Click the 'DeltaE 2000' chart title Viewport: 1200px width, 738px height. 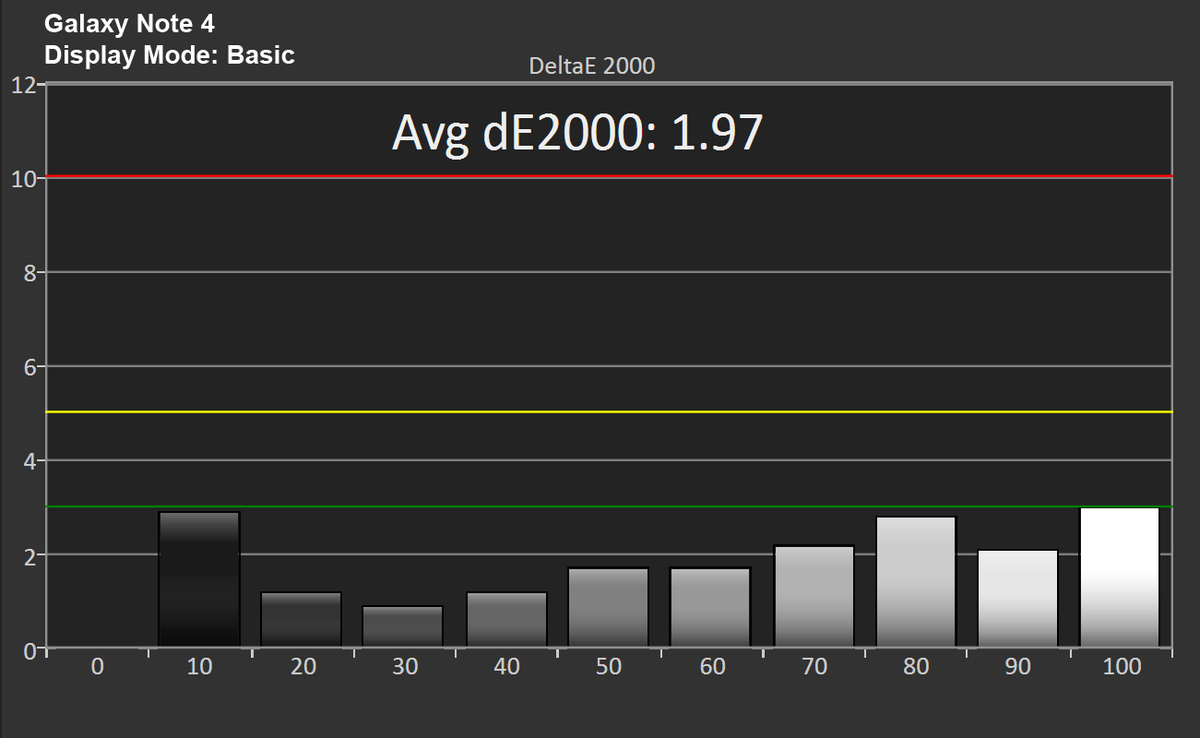592,66
